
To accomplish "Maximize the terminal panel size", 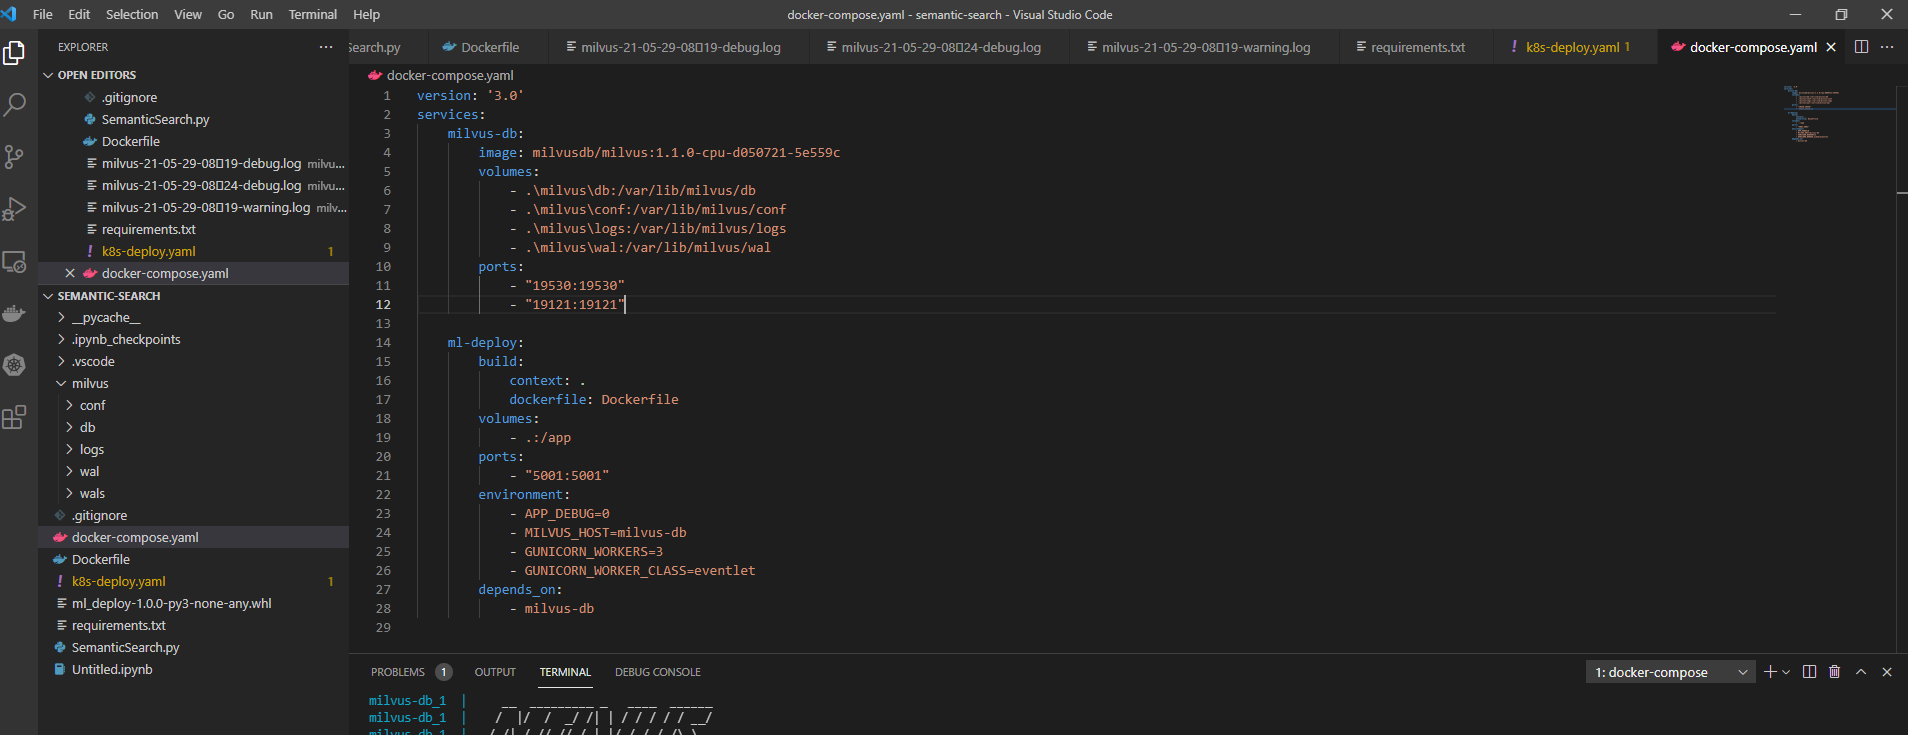I will click(1861, 672).
